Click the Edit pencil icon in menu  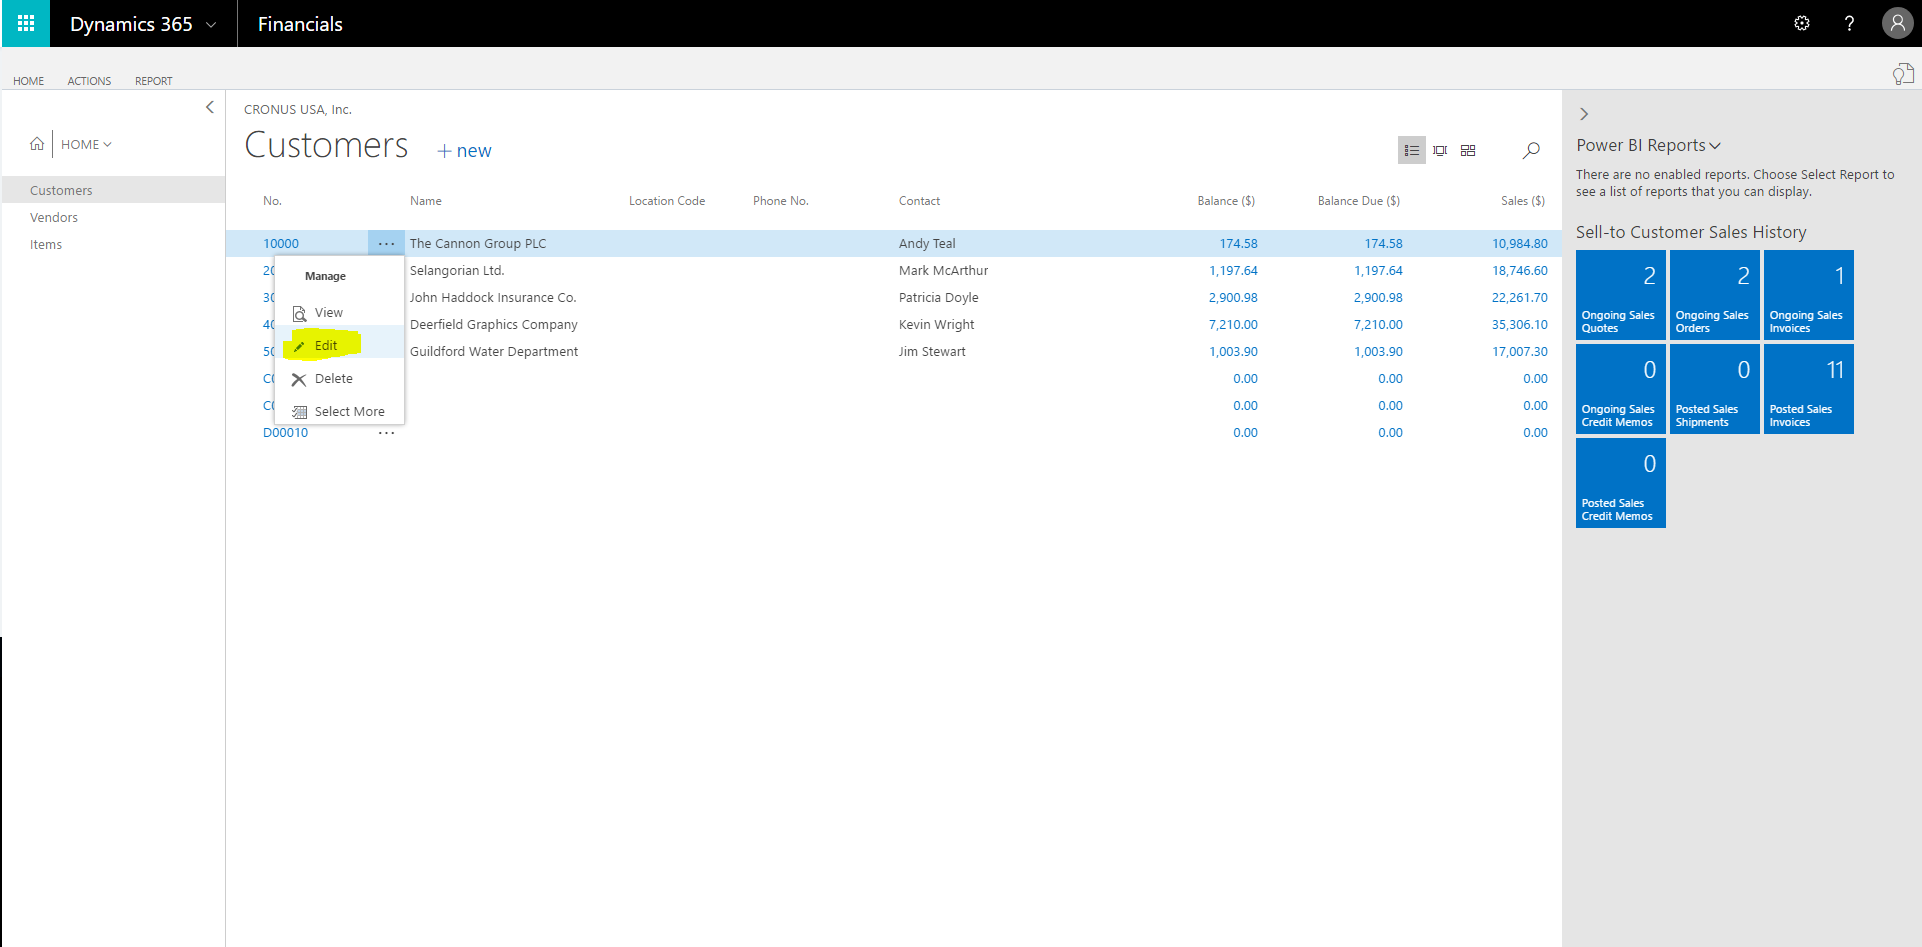(x=299, y=346)
